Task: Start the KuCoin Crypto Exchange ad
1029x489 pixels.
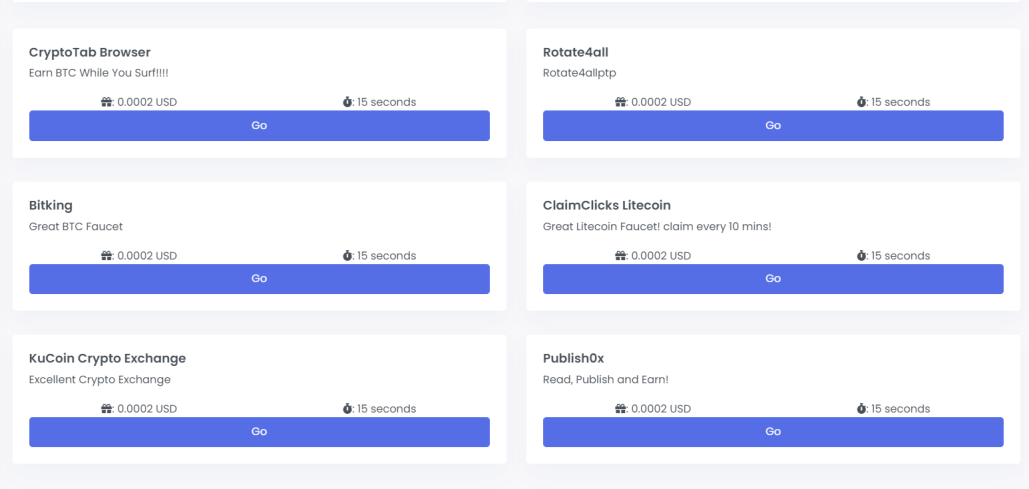Action: click(x=259, y=432)
